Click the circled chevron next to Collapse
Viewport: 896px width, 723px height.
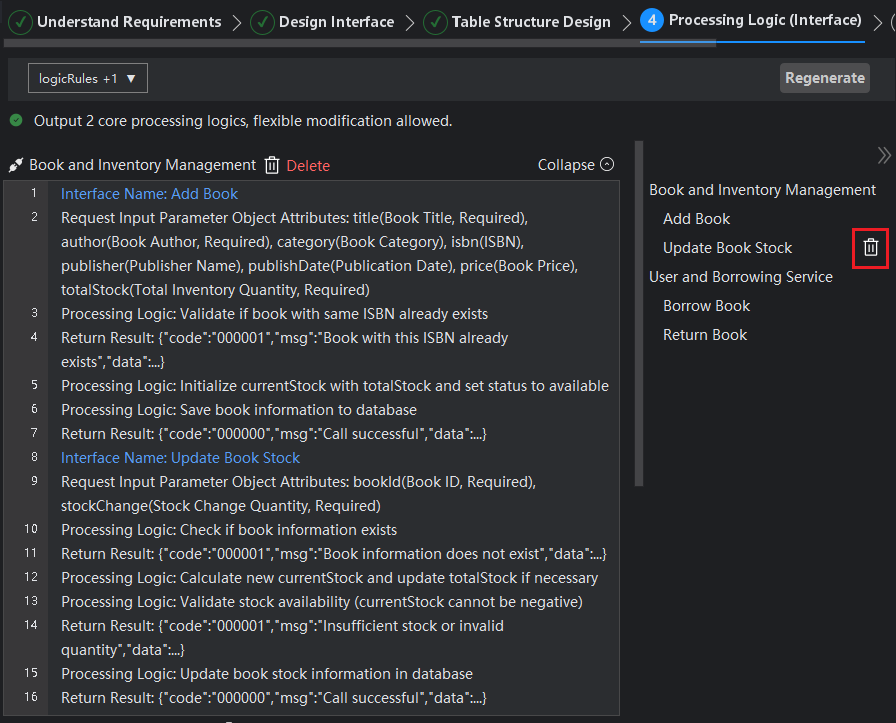point(607,165)
